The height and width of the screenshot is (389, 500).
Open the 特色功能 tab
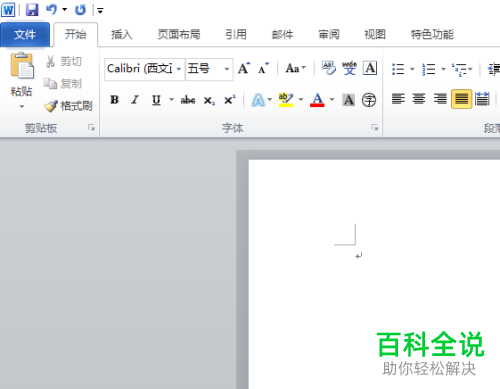click(432, 34)
